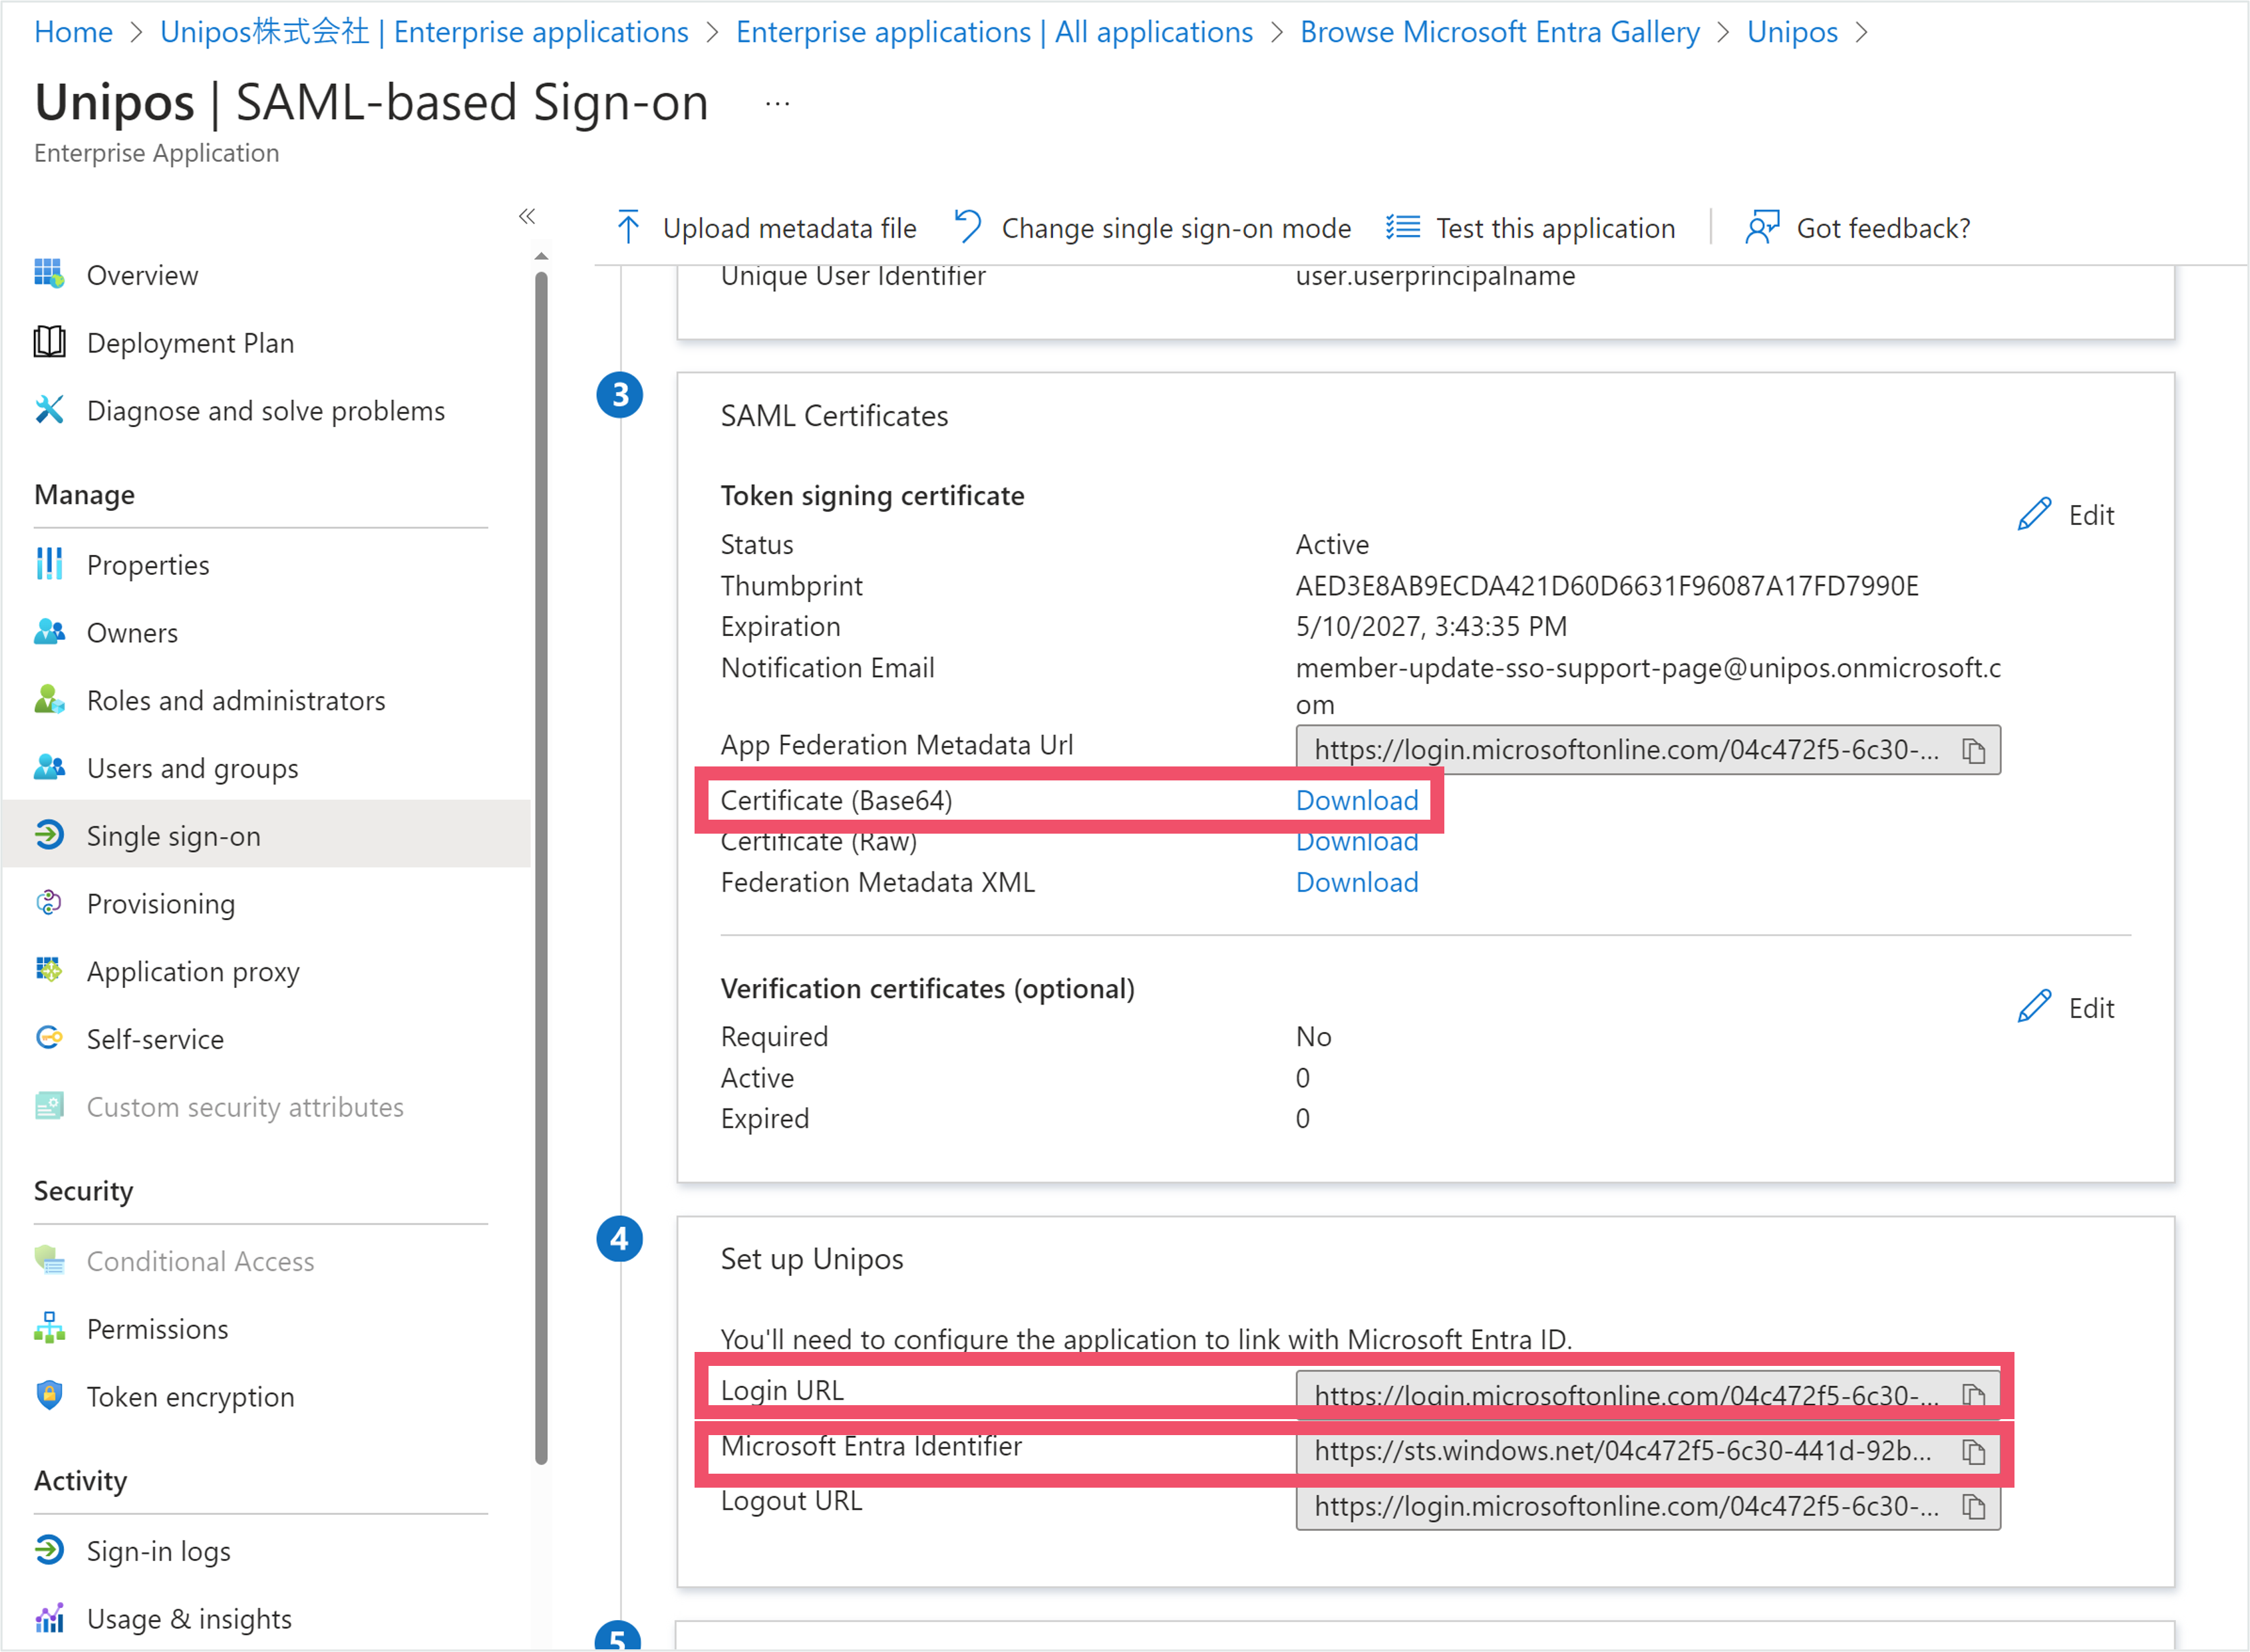The width and height of the screenshot is (2250, 1652).
Task: Click the Single sign-on arrow icon
Action: 49,835
